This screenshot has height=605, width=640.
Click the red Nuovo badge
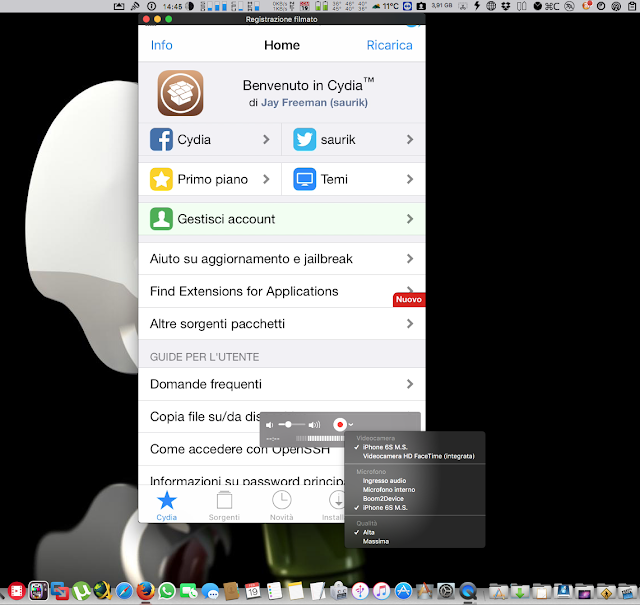point(409,300)
